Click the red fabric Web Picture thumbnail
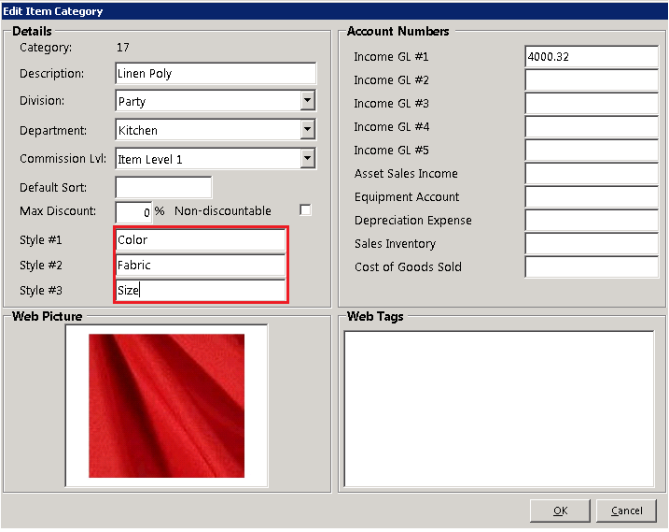Image resolution: width=669 pixels, height=532 pixels. pos(166,406)
